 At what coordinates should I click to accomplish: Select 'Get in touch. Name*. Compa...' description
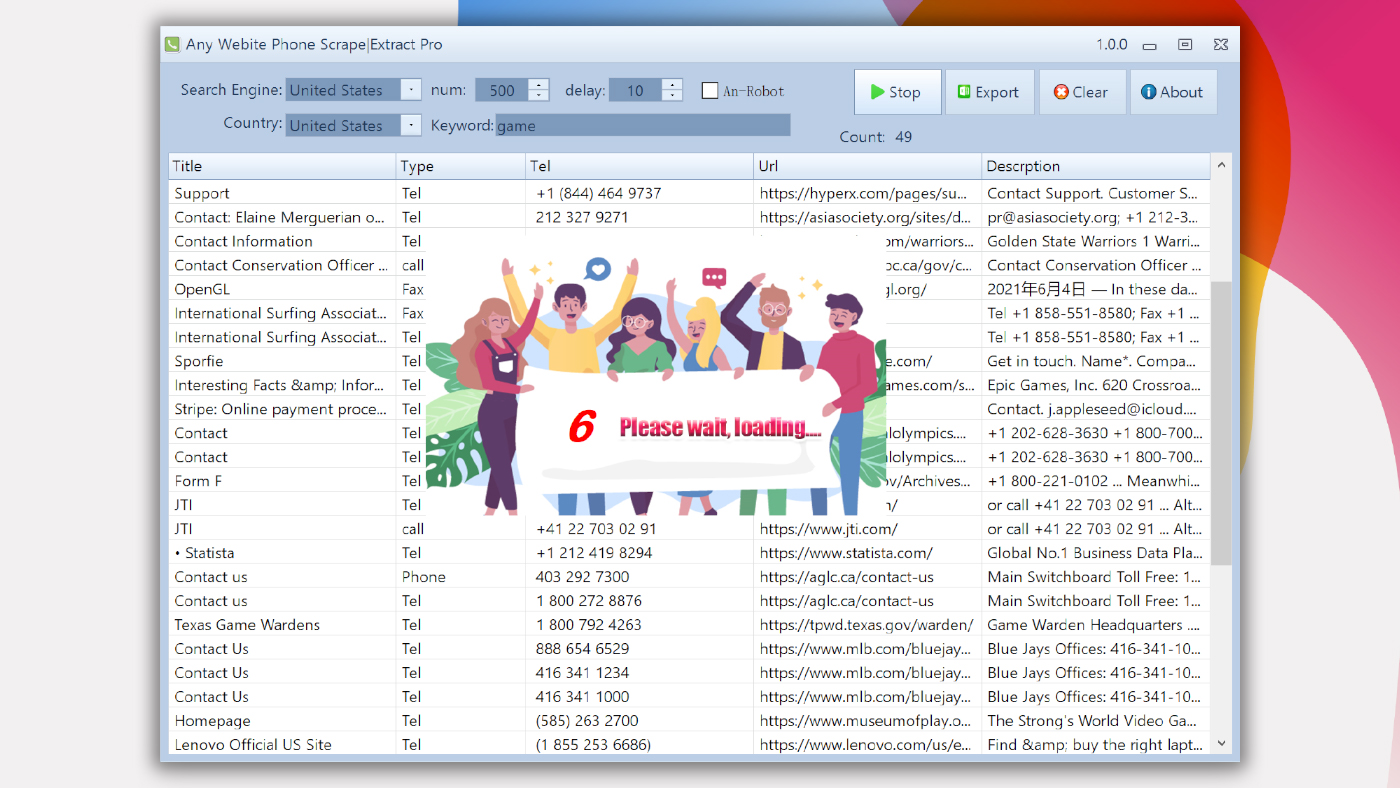[x=1096, y=361]
